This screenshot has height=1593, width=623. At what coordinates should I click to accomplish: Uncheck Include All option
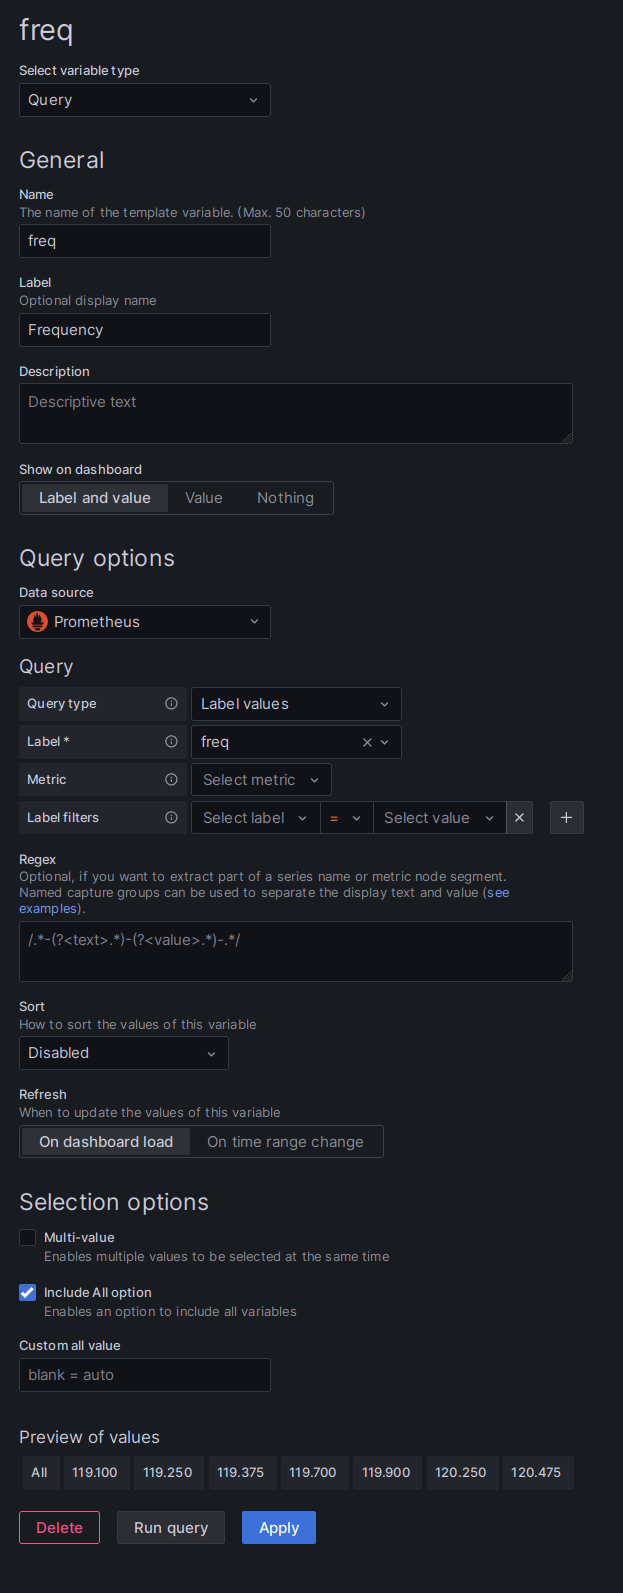(x=27, y=1292)
